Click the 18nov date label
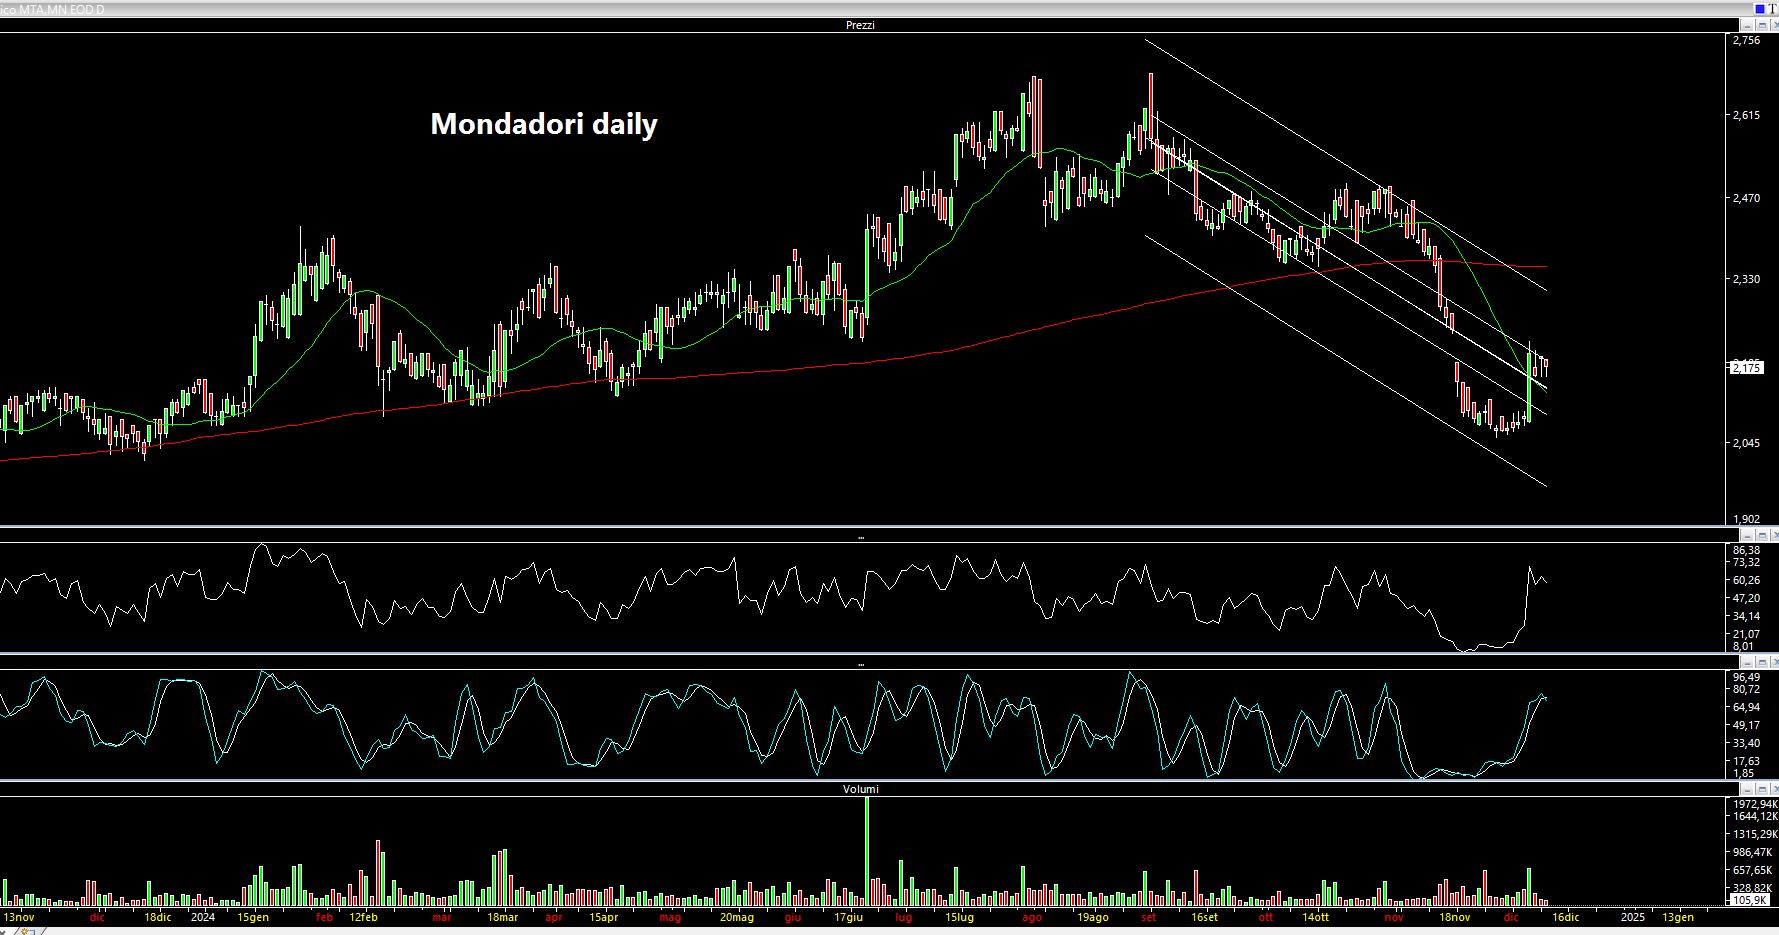The width and height of the screenshot is (1779, 935). (1455, 917)
